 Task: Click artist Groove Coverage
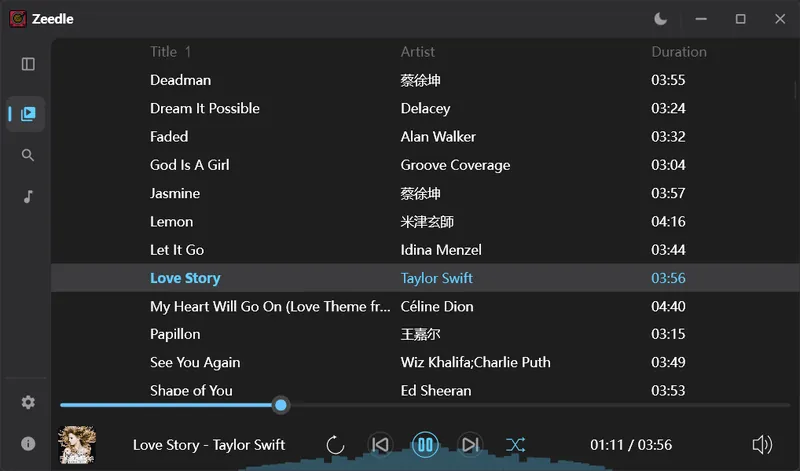coord(455,165)
